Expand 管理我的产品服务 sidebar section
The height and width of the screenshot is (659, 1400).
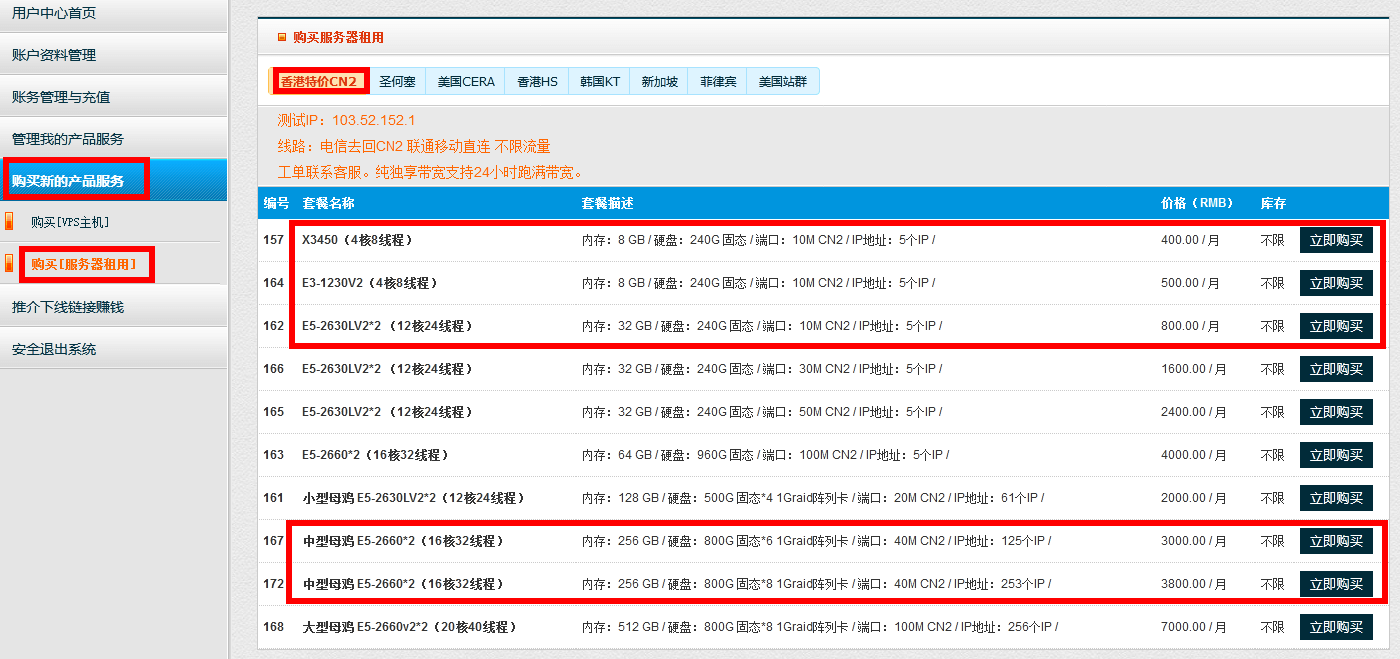(68, 139)
